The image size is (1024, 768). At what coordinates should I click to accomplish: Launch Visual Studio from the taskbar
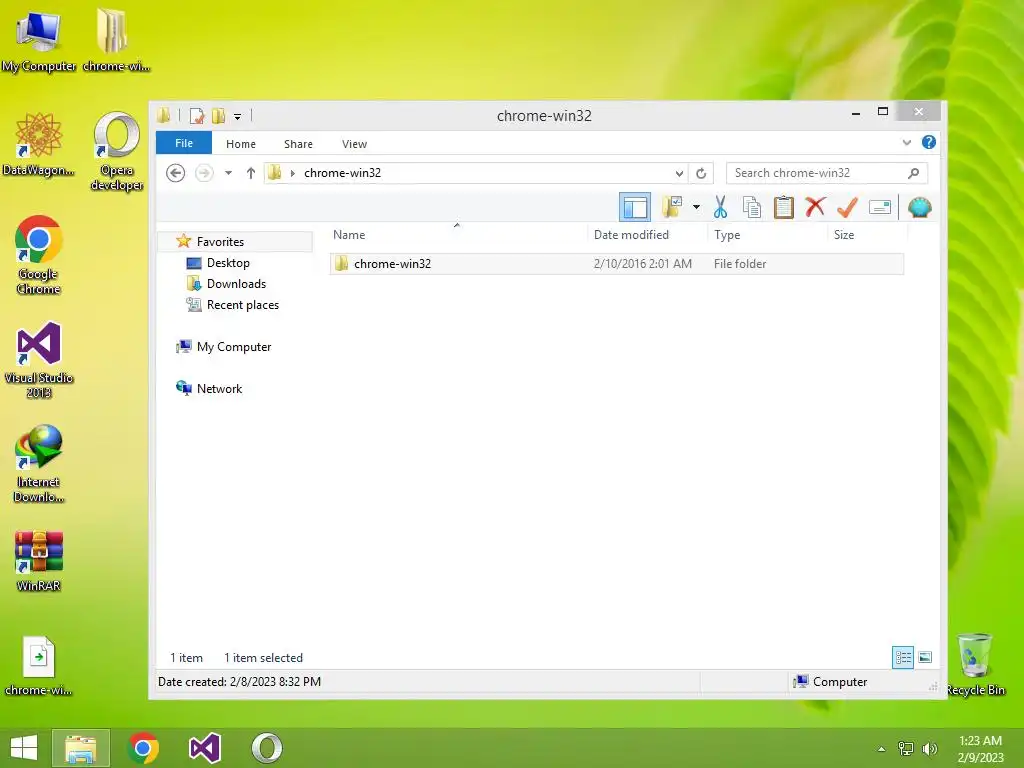pyautogui.click(x=204, y=748)
